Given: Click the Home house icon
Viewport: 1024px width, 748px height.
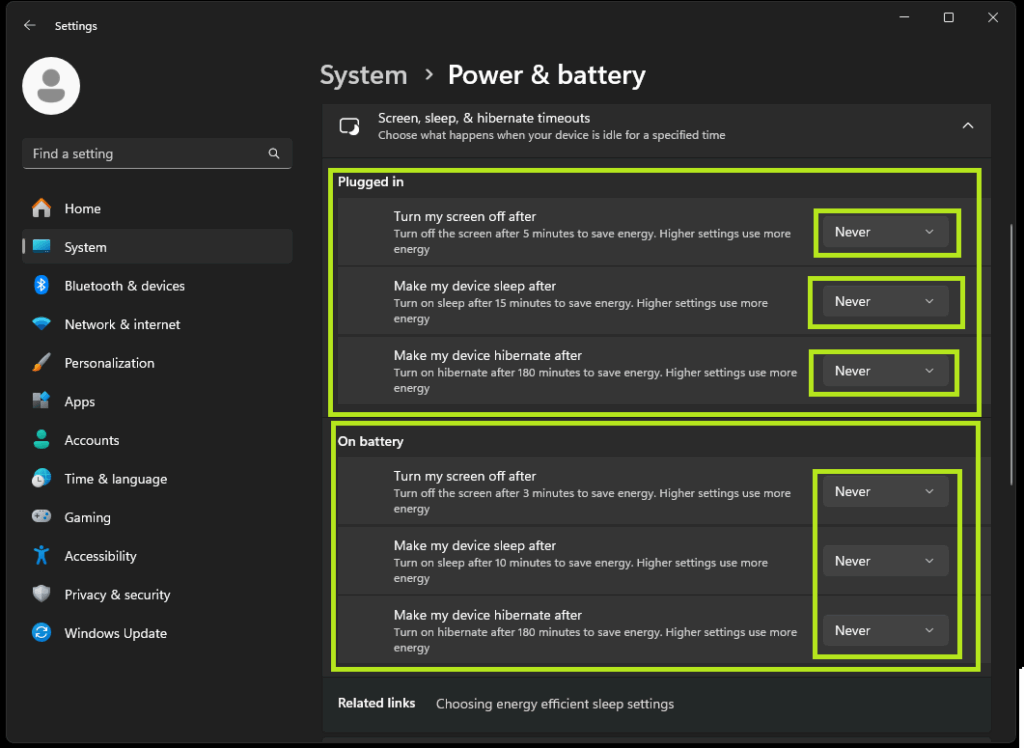Looking at the screenshot, I should (x=41, y=208).
